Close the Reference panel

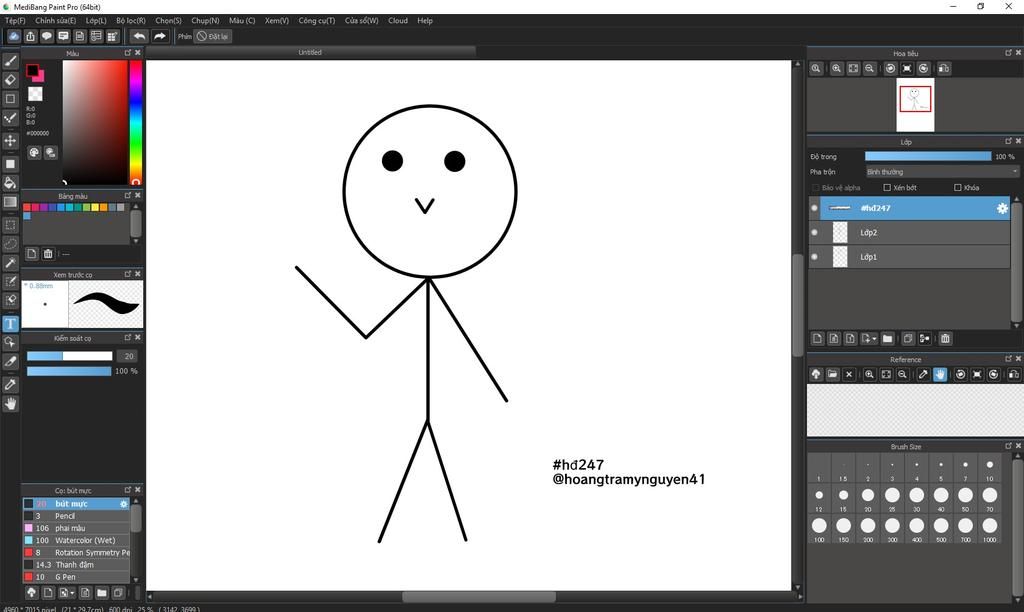1017,359
